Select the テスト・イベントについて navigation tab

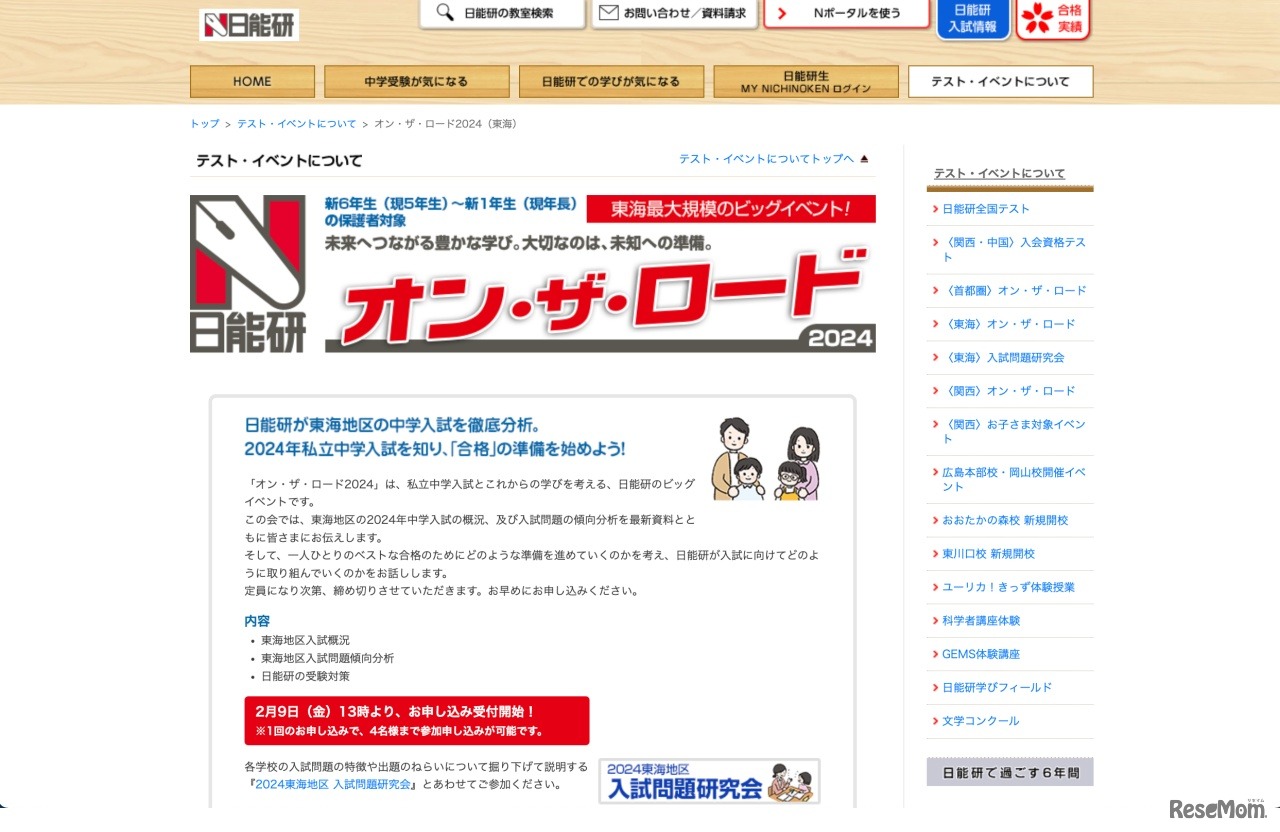click(1000, 82)
